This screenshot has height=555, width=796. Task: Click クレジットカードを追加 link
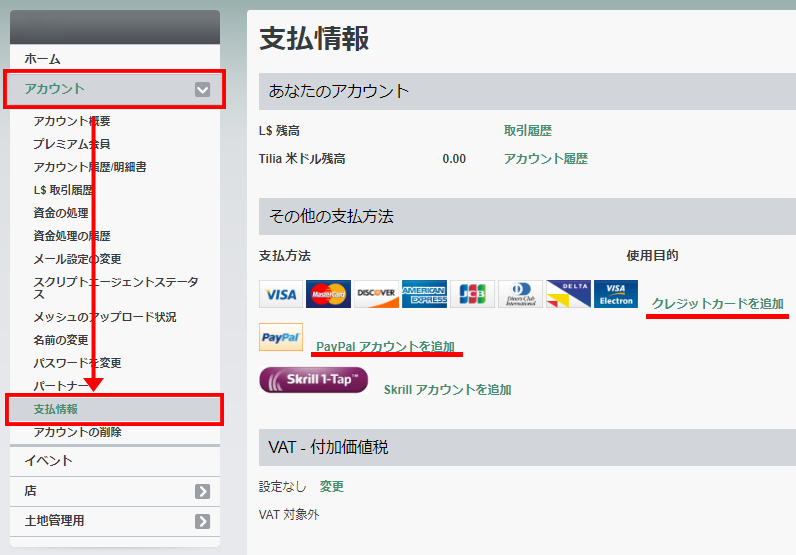point(717,303)
